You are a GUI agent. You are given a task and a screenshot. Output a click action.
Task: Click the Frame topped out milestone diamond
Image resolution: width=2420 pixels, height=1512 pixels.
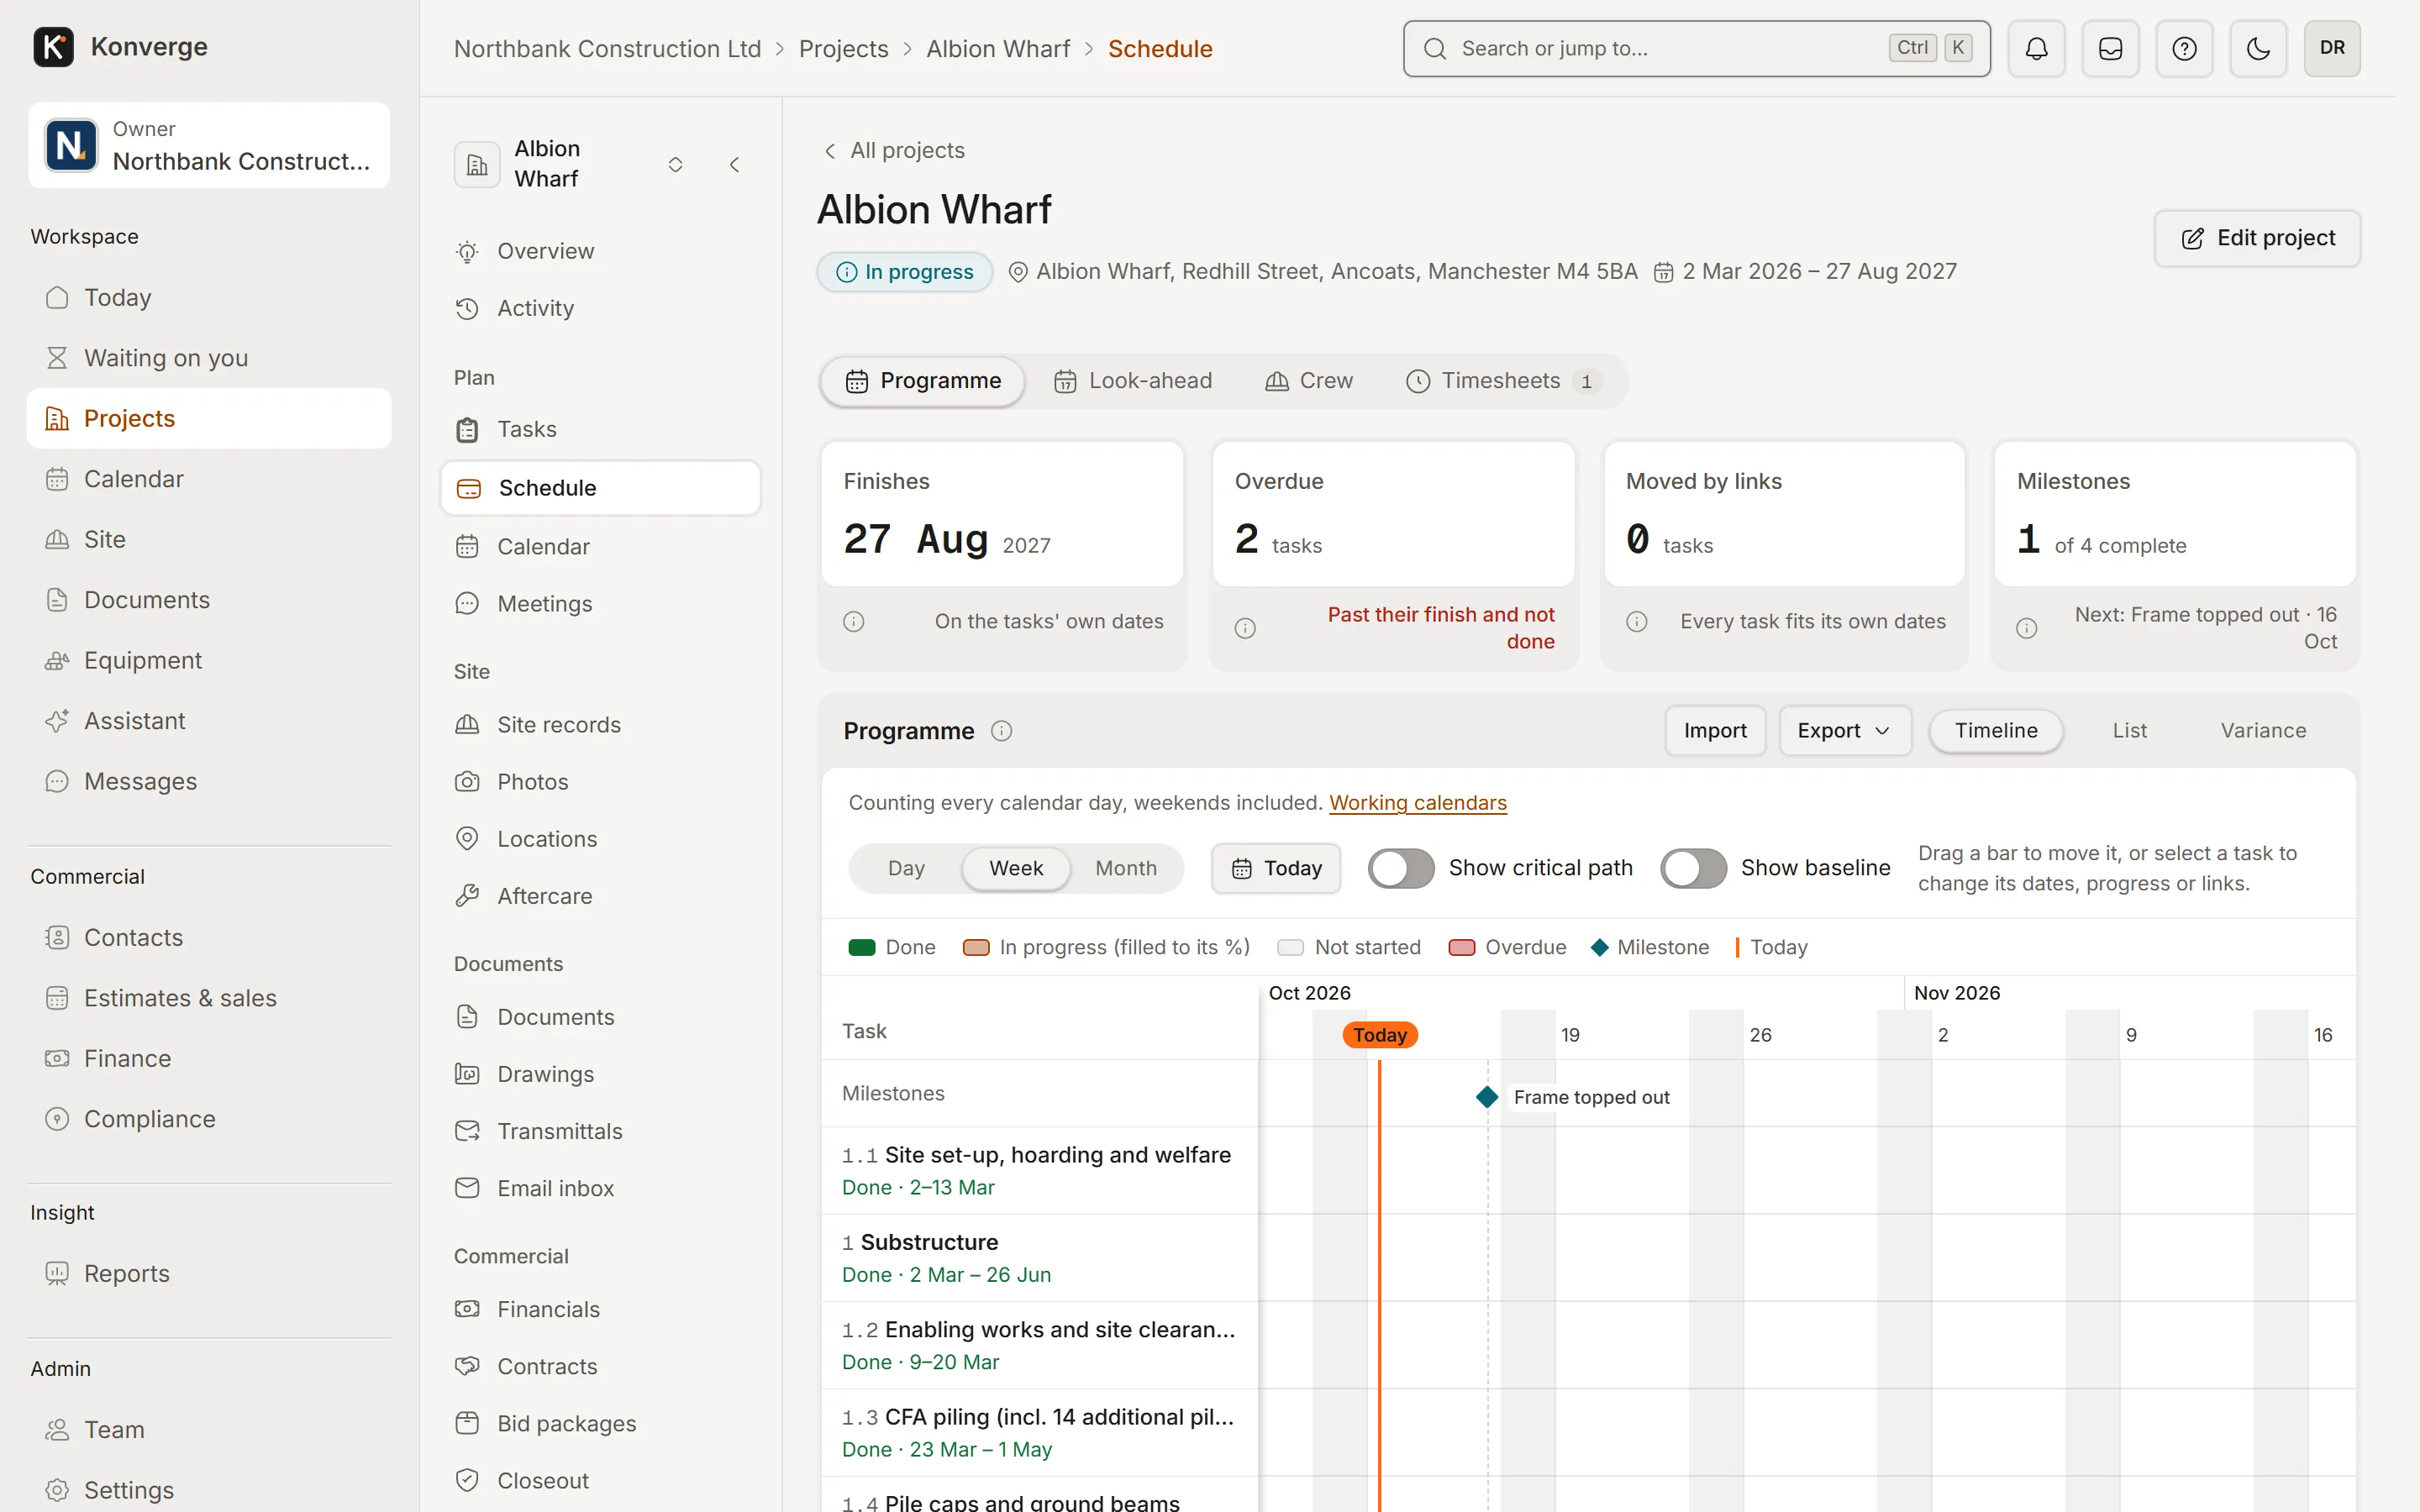coord(1487,1097)
